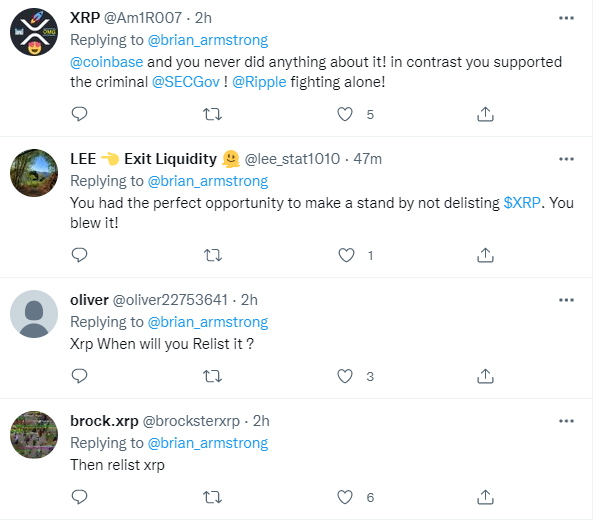The image size is (602, 520).
Task: Like oliver's tweet with 3 likes
Action: click(x=347, y=376)
